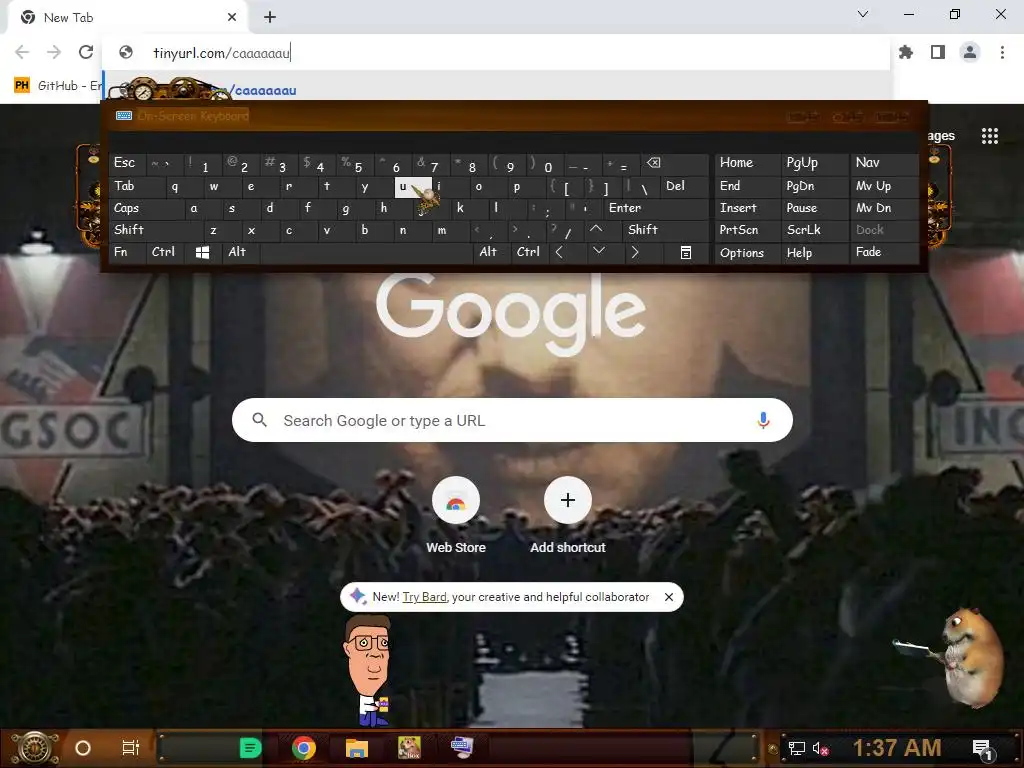
Task: Click the Enter key on the keyboard
Action: pyautogui.click(x=655, y=208)
